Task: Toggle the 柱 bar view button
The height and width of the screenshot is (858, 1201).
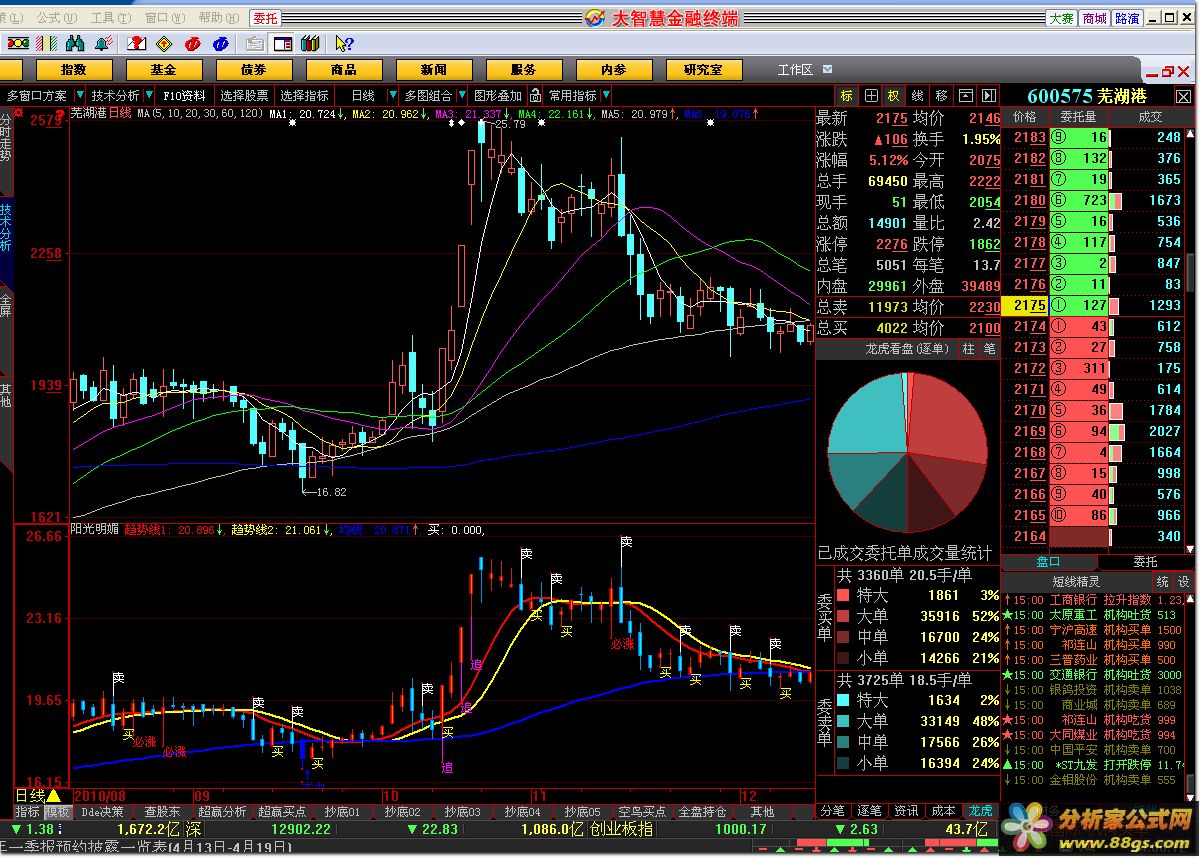Action: [x=968, y=348]
